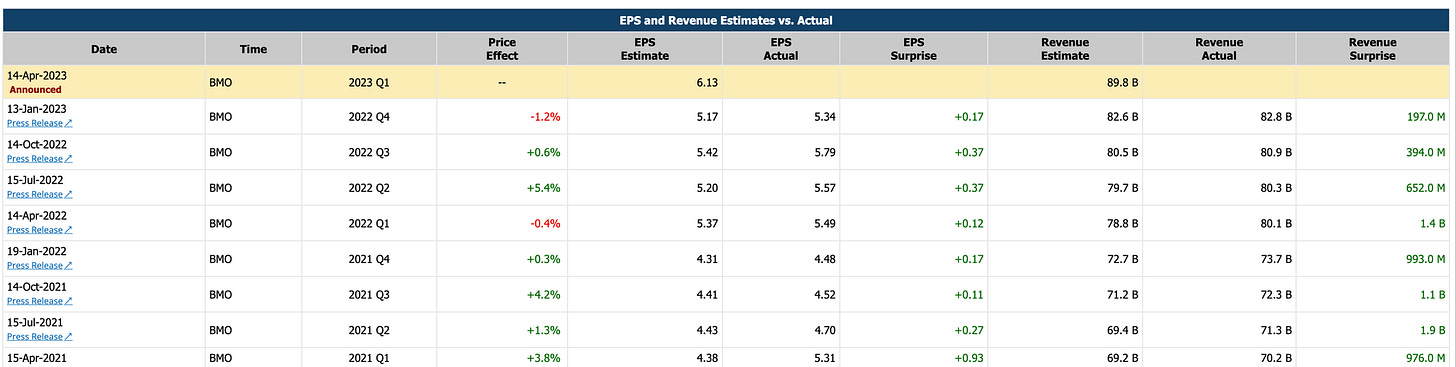The height and width of the screenshot is (367, 1456).
Task: Click the 1.4 B revenue surprise
Action: point(1433,223)
